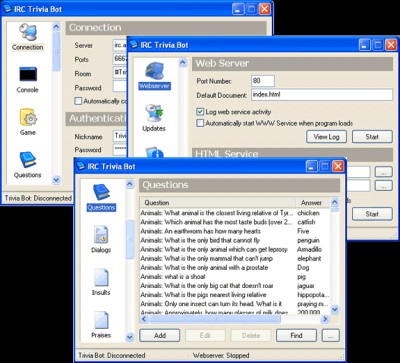Screen dimensions: 400x363
Task: Click the down arrow of the front window sidebar scrollbar
Action: 130,337
